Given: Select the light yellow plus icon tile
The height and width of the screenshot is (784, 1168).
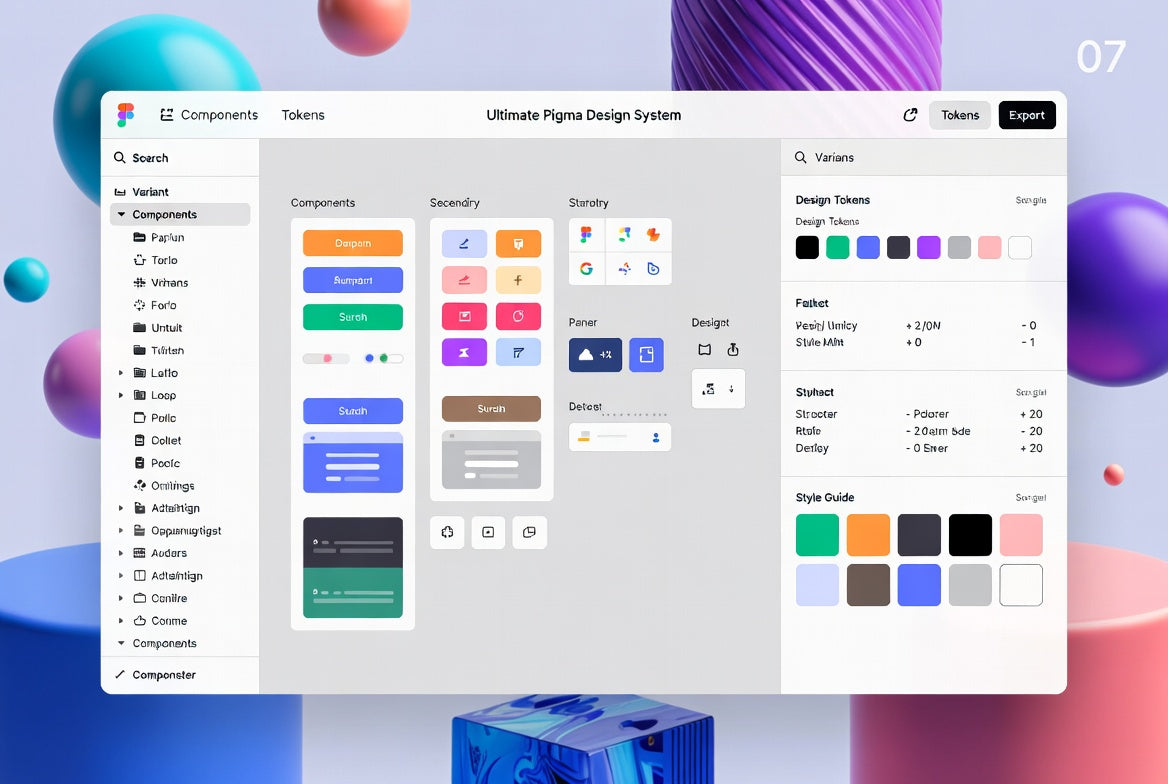Looking at the screenshot, I should coord(518,280).
